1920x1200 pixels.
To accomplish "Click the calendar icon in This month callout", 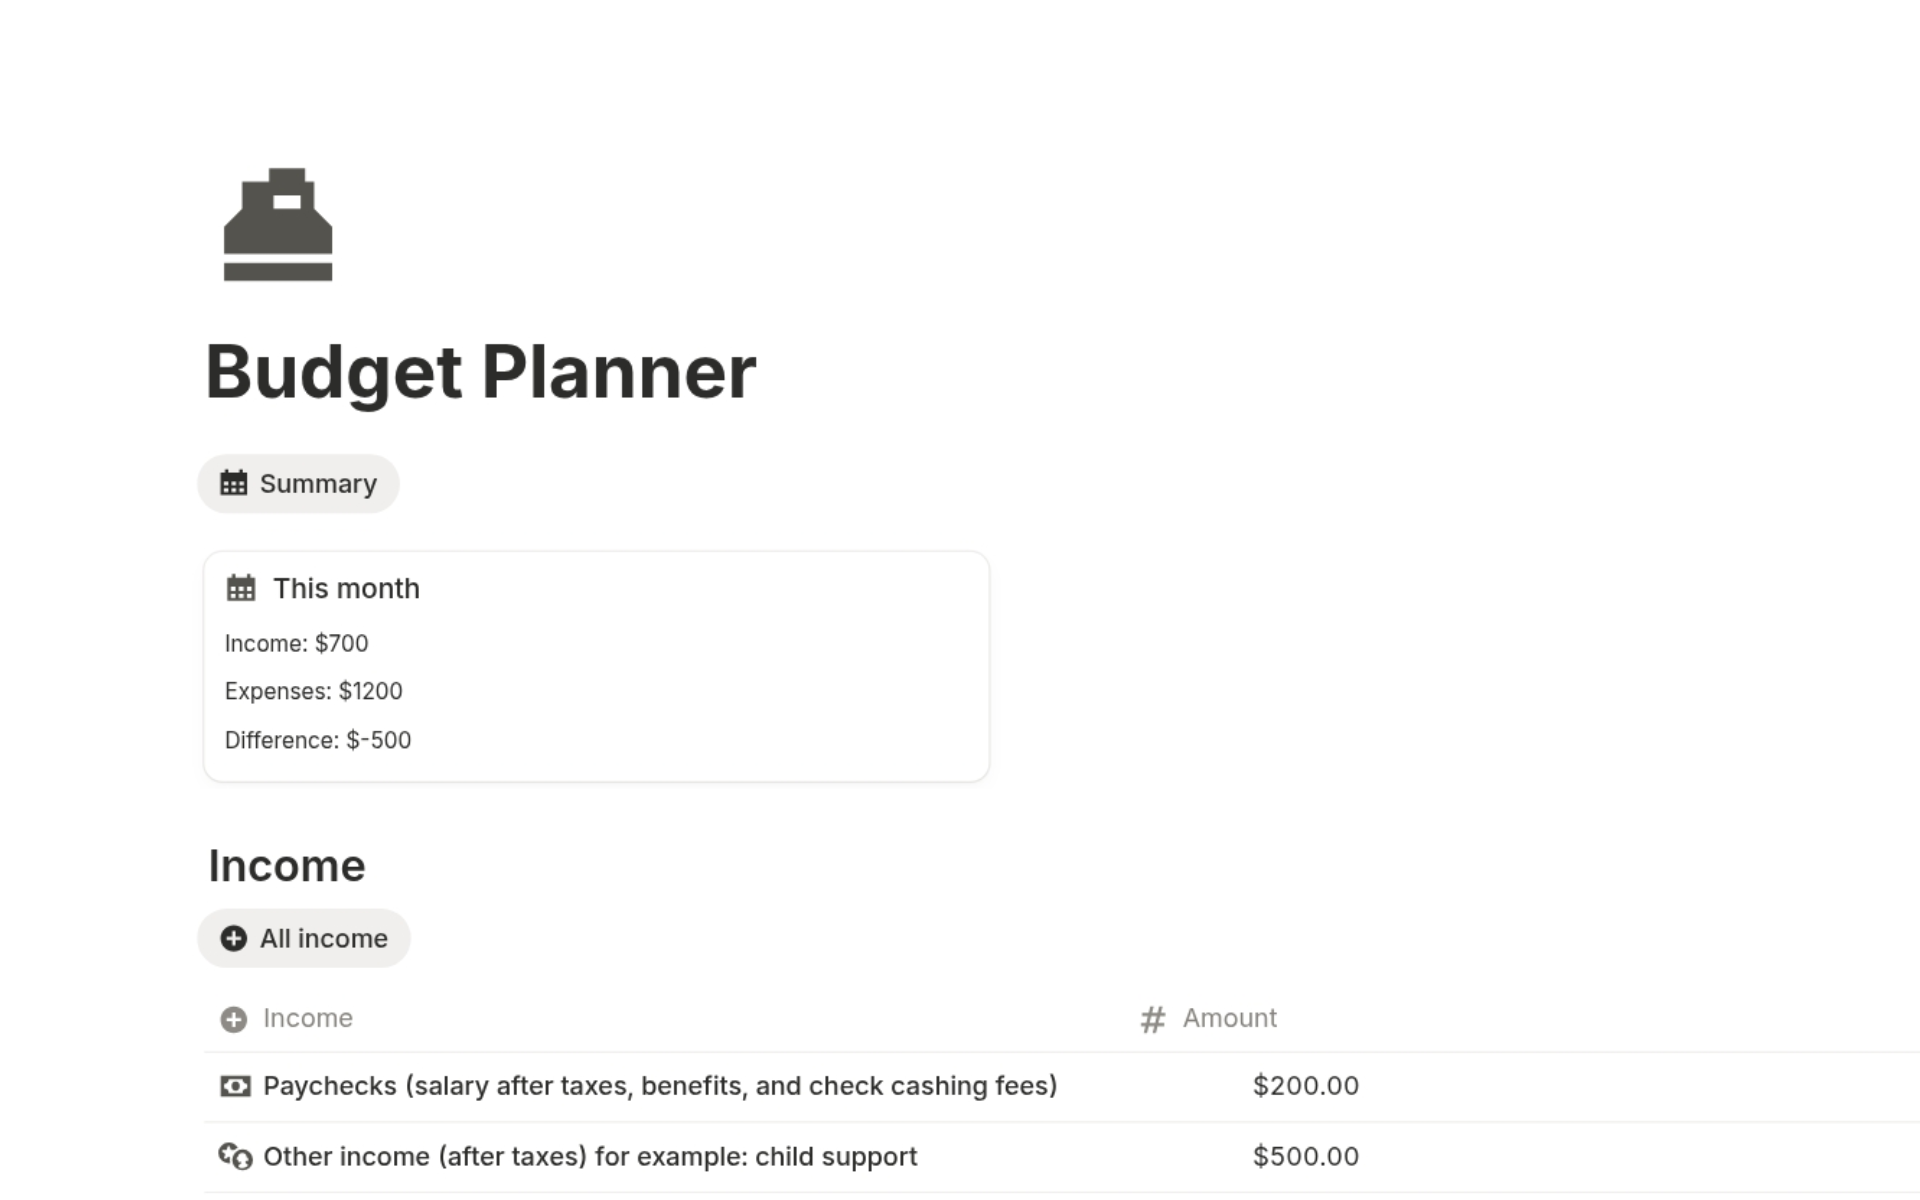I will pyautogui.click(x=242, y=588).
